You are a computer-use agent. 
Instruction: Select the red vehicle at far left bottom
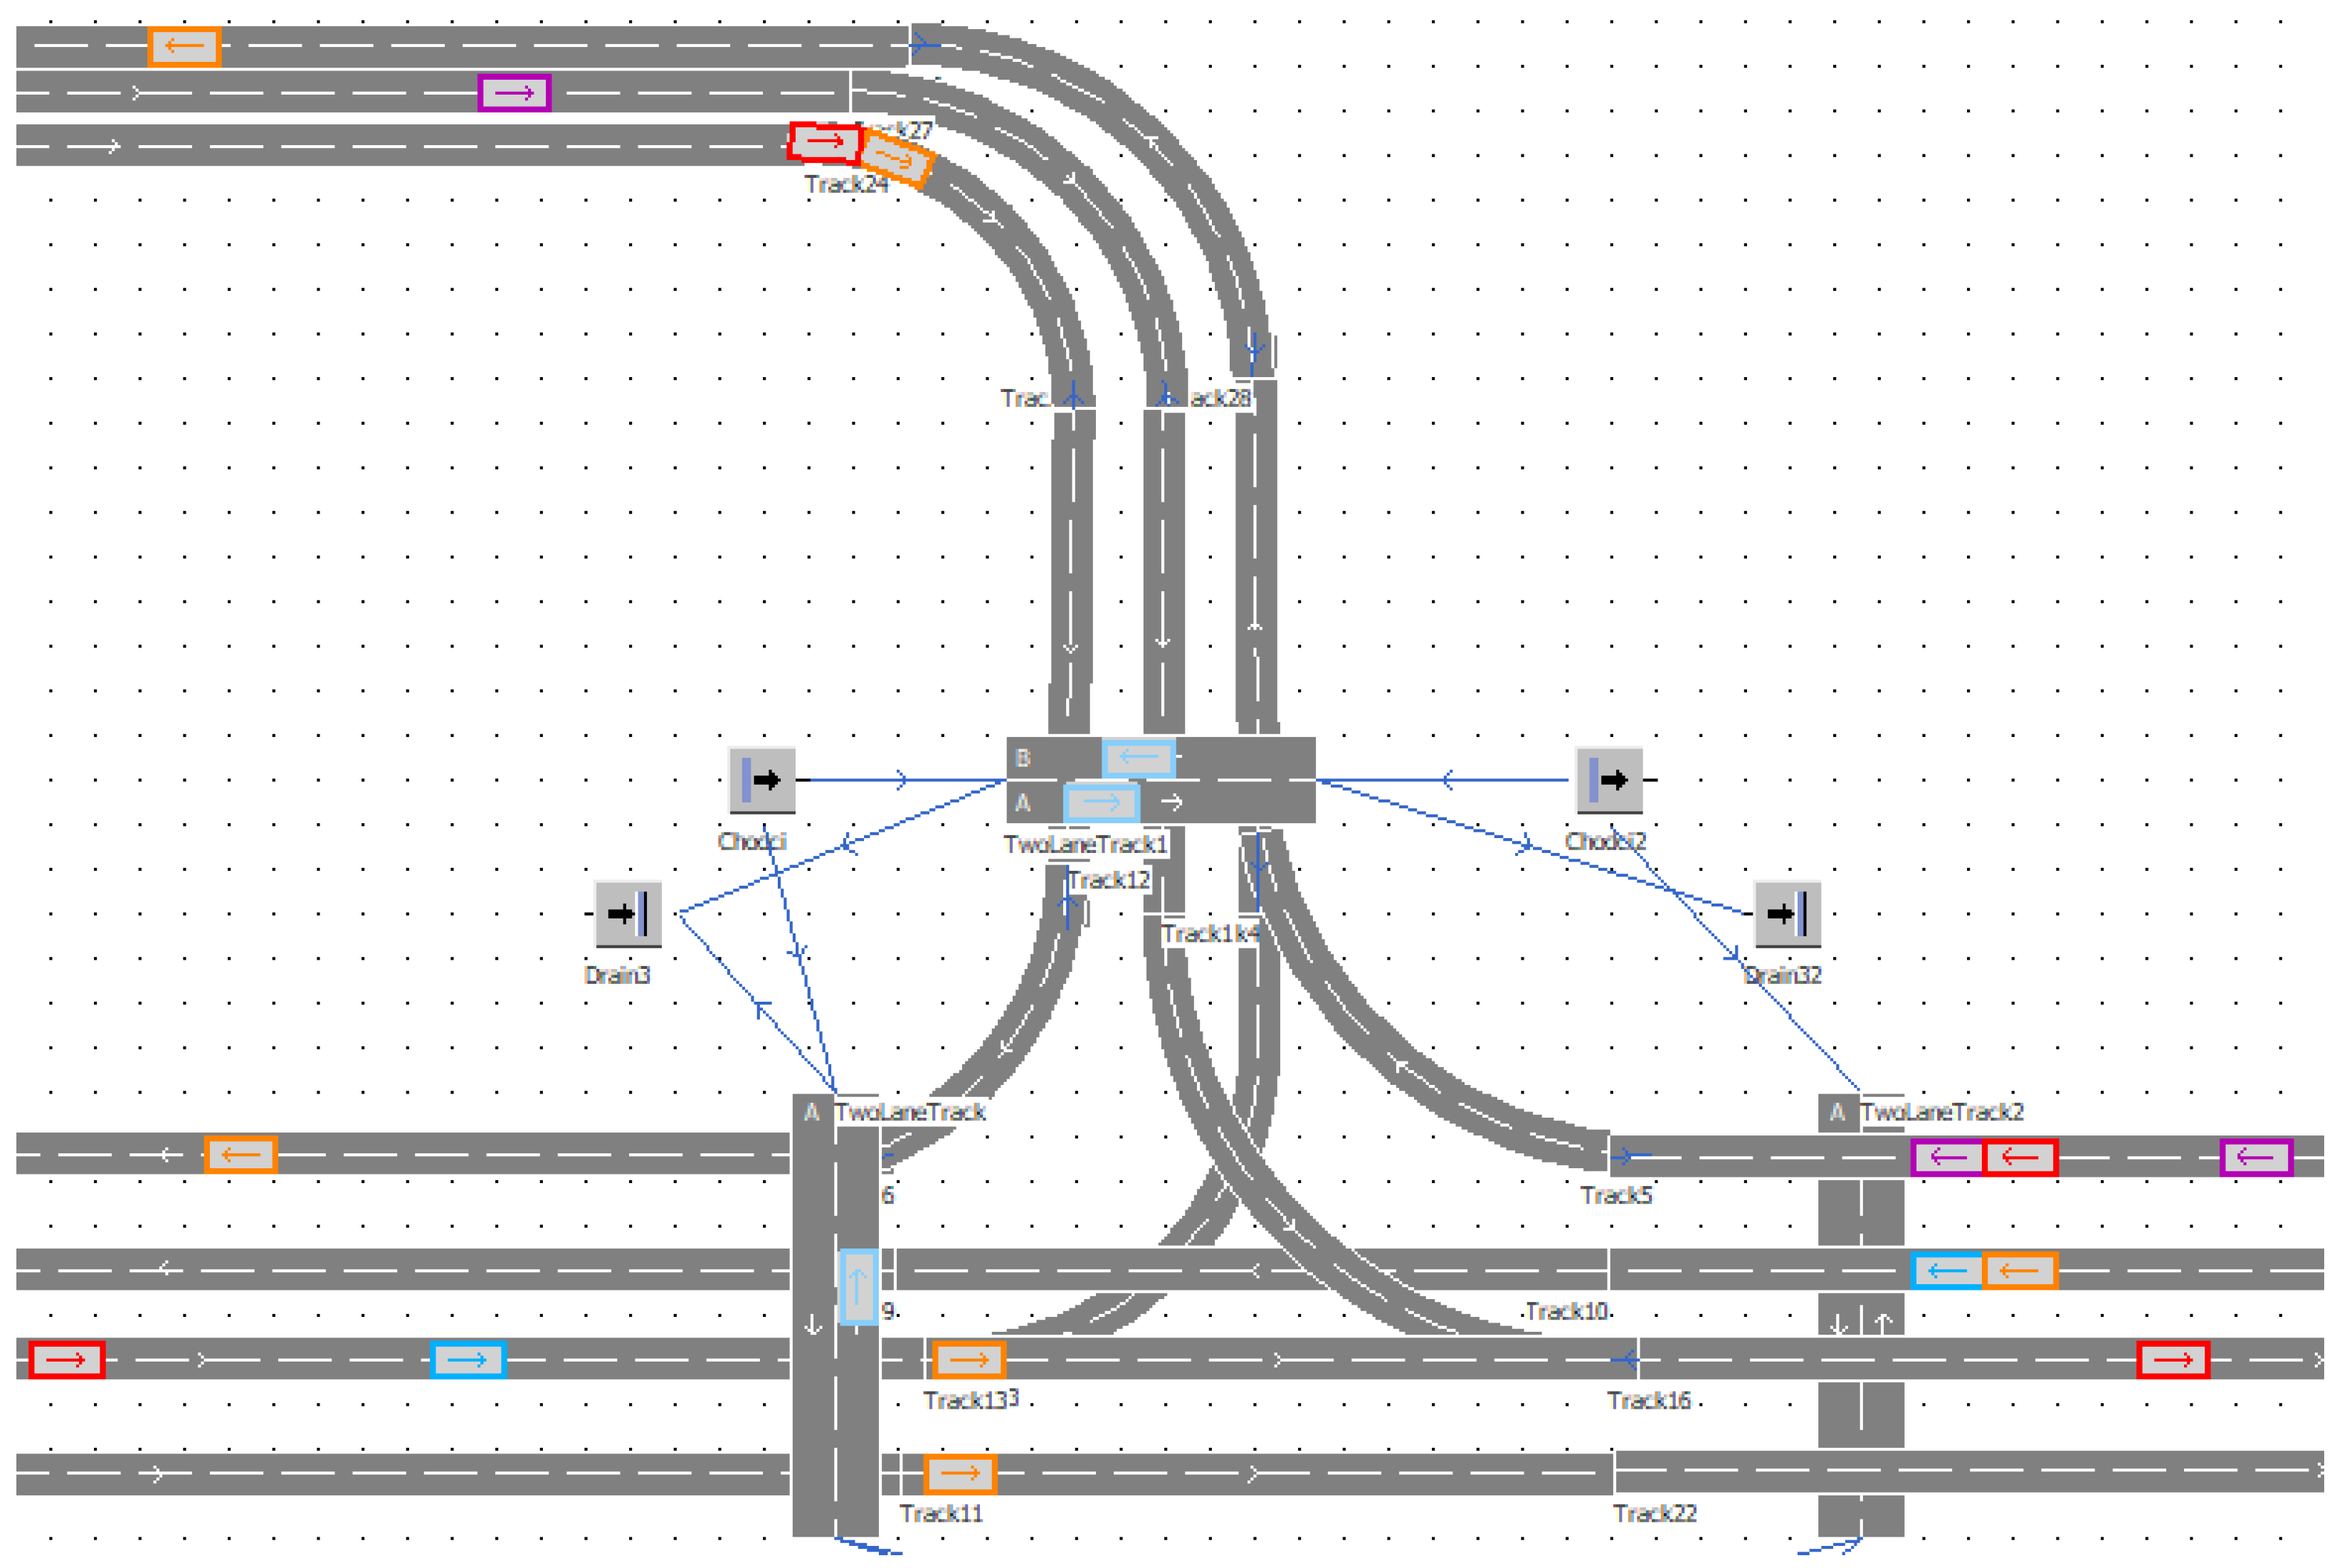[66, 1360]
